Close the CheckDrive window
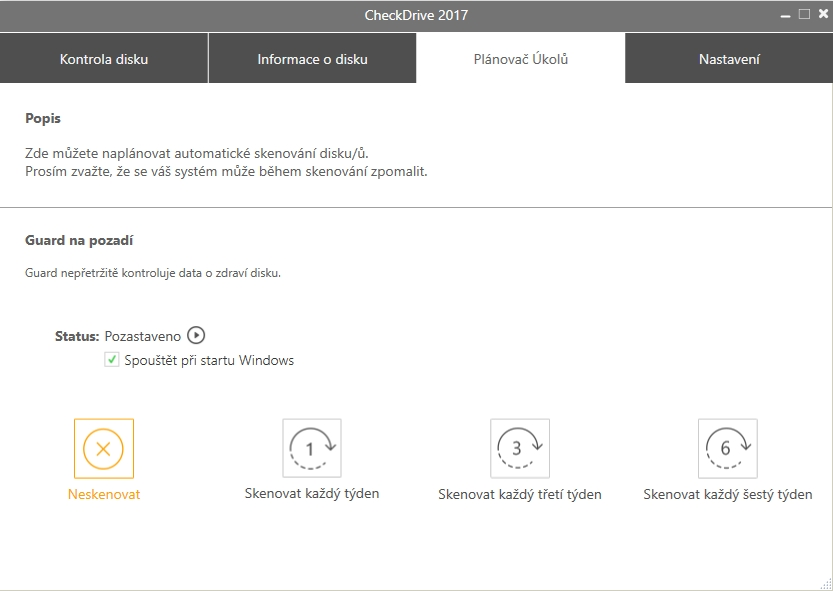Screen dimensions: 833x591 pos(823,14)
